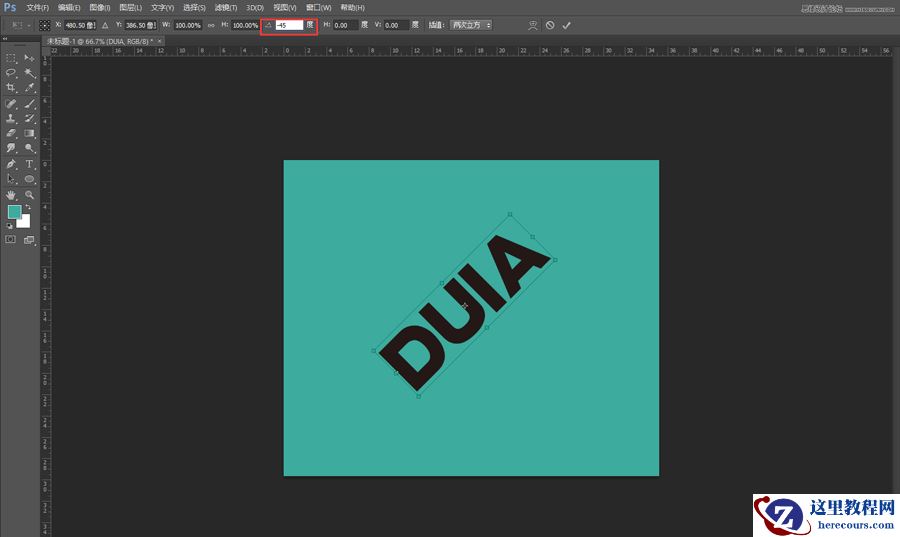This screenshot has width=900, height=537.
Task: Cancel the transform with the circle-slash button
Action: point(550,24)
